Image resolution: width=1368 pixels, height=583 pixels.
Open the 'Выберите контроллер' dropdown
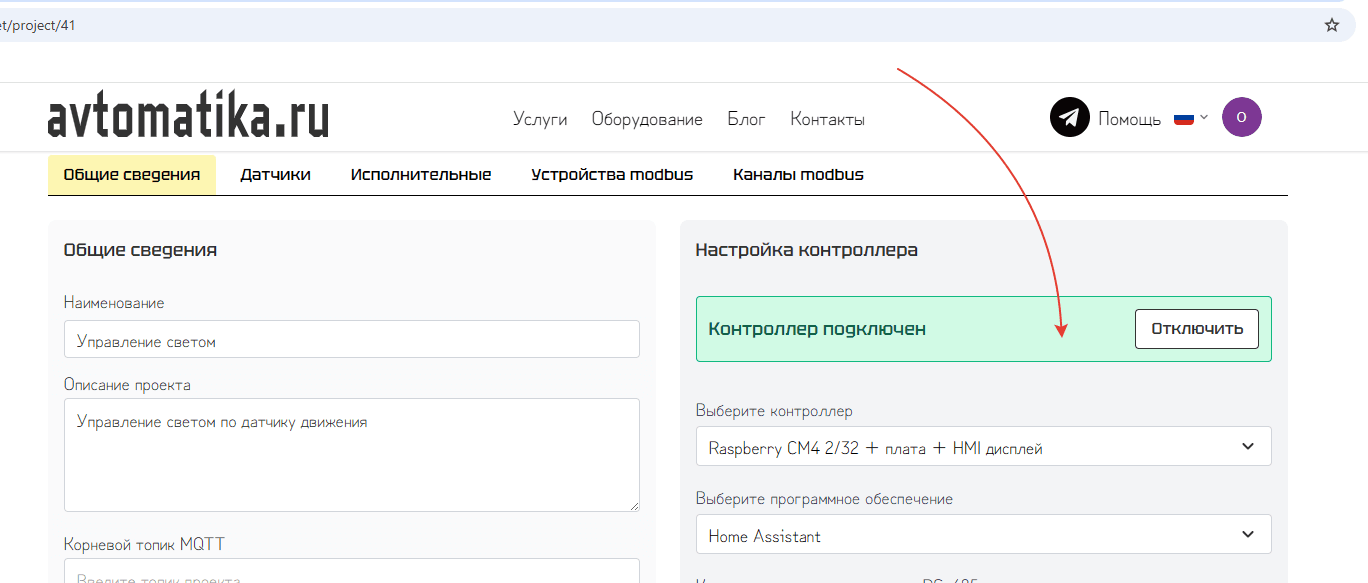point(983,447)
